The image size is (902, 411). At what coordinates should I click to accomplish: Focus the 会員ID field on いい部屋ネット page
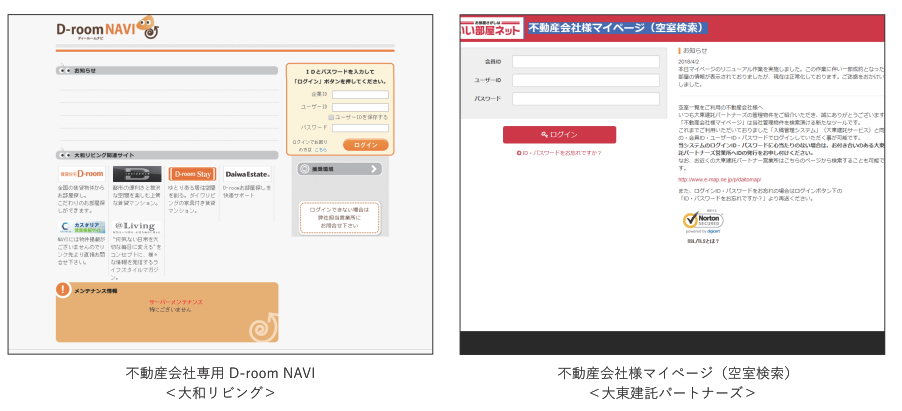coord(586,62)
